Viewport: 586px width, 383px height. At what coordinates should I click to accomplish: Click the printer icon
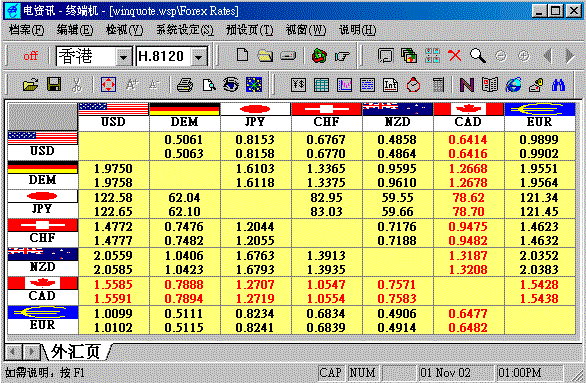(185, 85)
